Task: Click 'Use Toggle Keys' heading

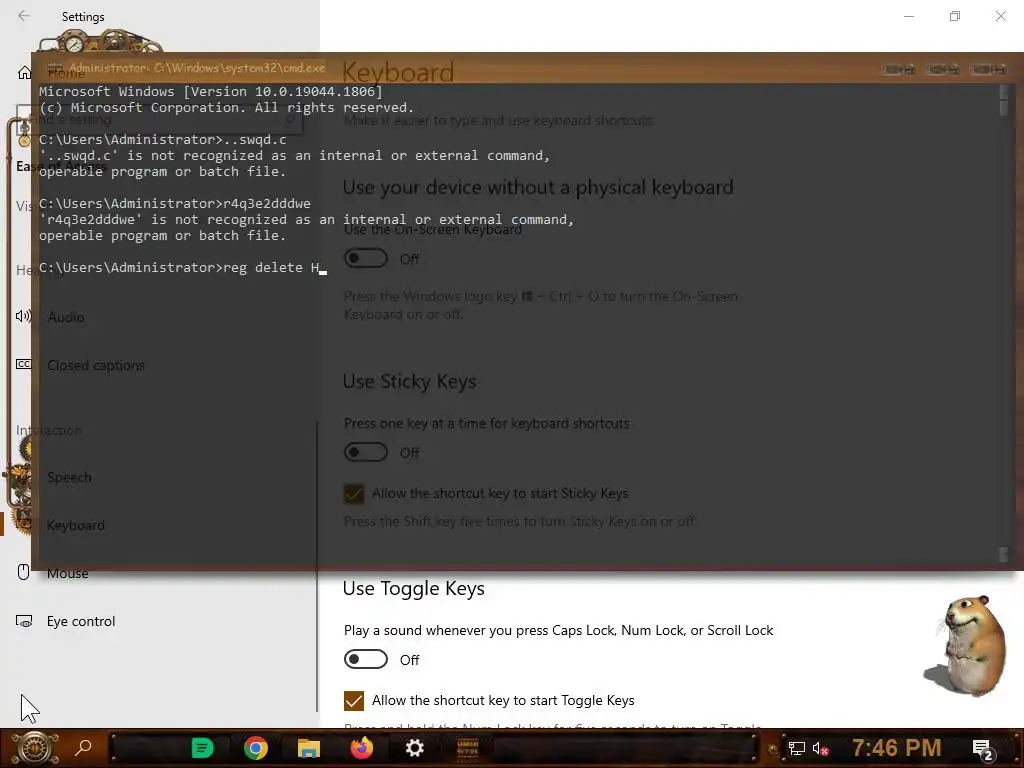Action: 413,588
